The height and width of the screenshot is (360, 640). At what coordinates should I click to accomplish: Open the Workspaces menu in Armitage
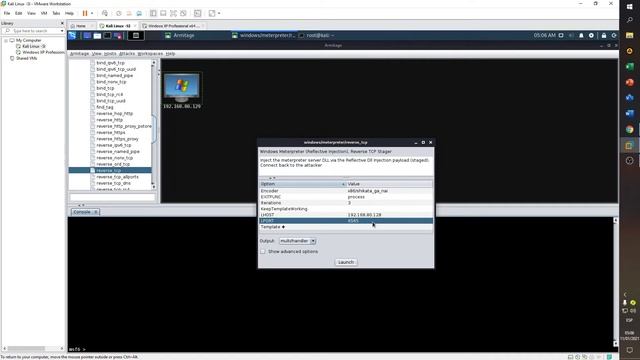(150, 53)
